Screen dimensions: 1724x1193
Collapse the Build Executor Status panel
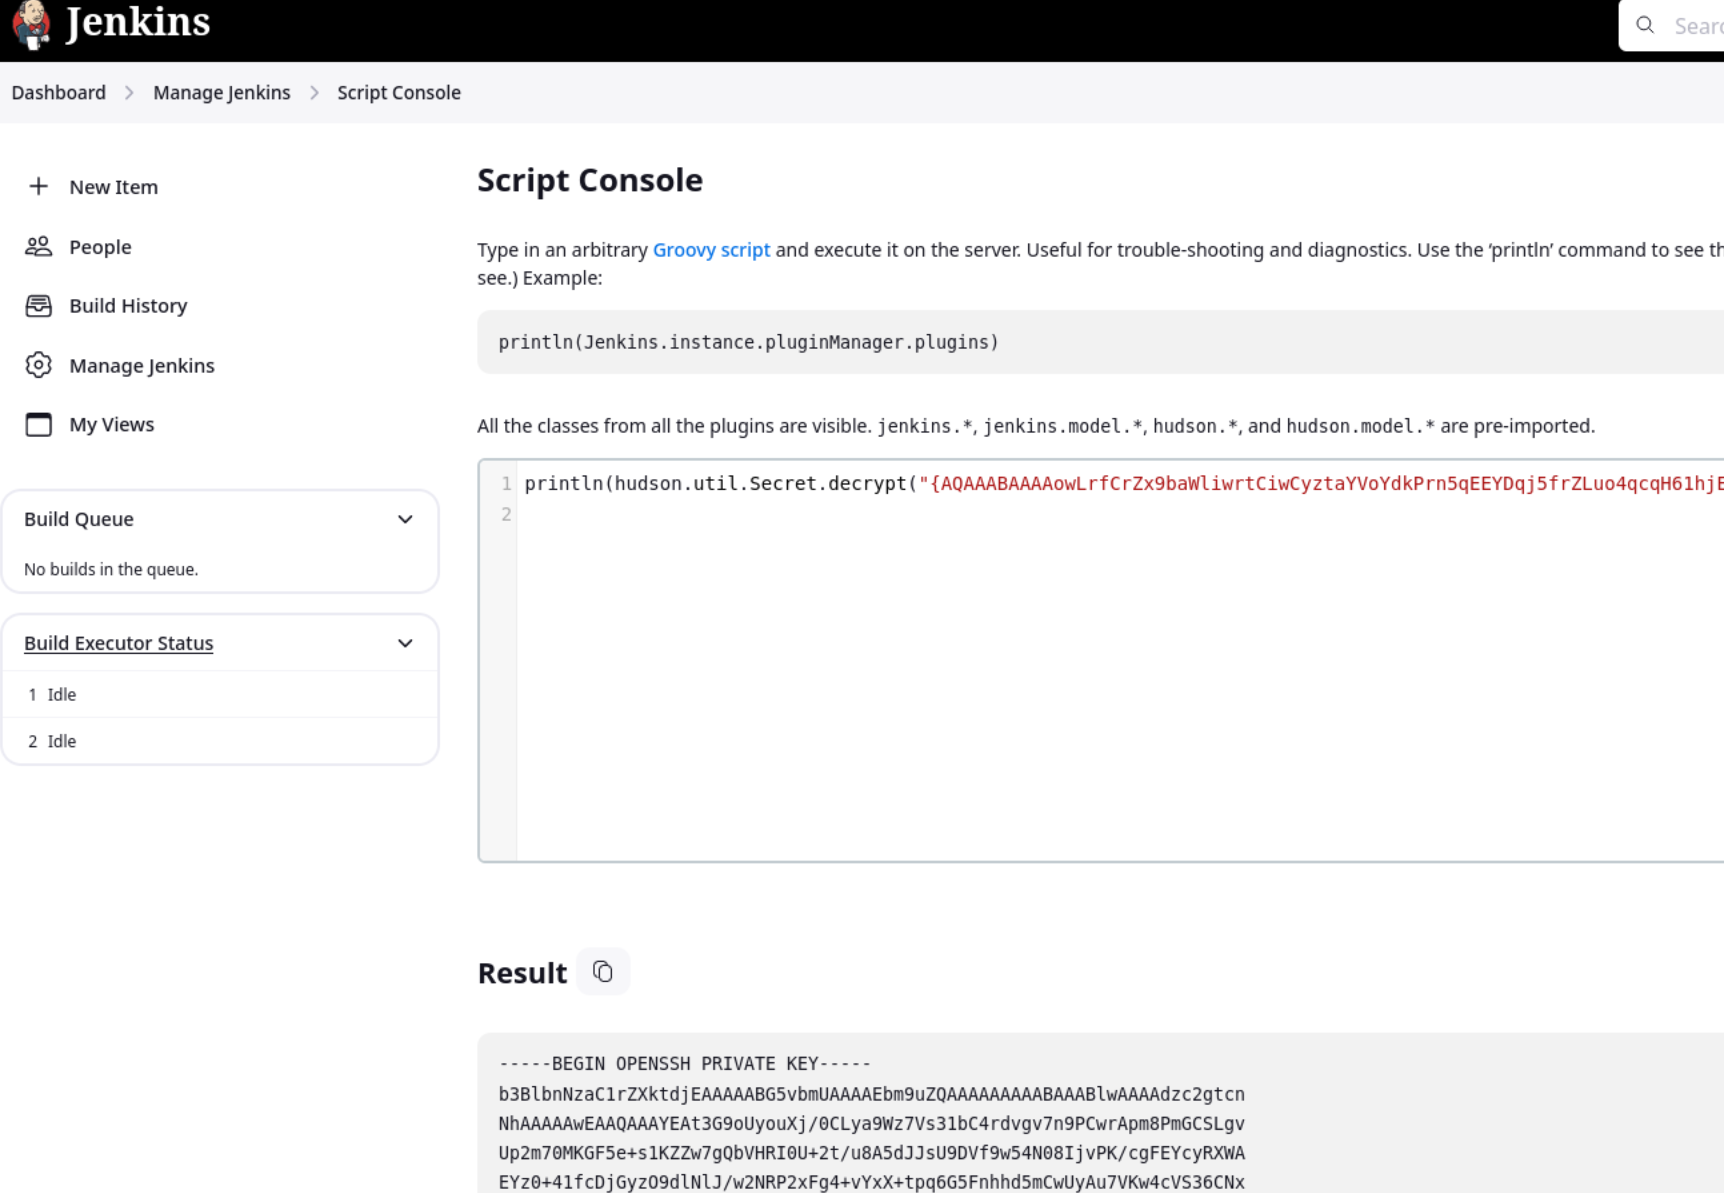[405, 644]
